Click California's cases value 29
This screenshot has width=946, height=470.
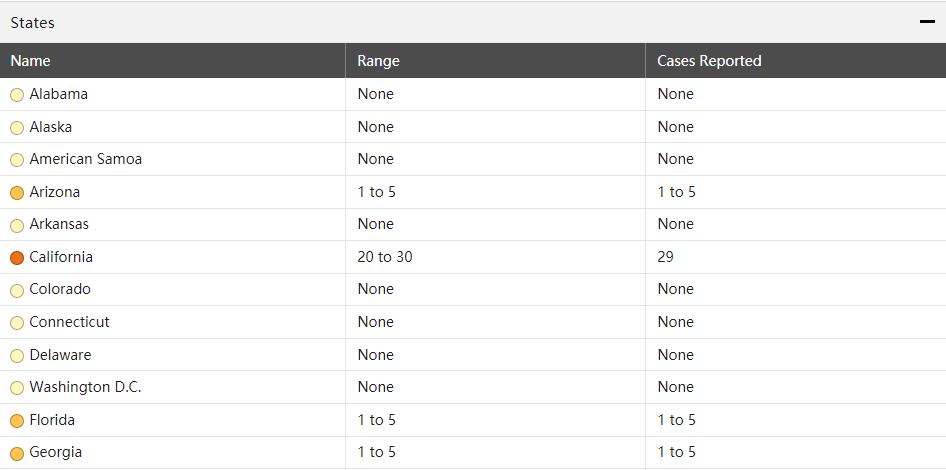click(666, 257)
